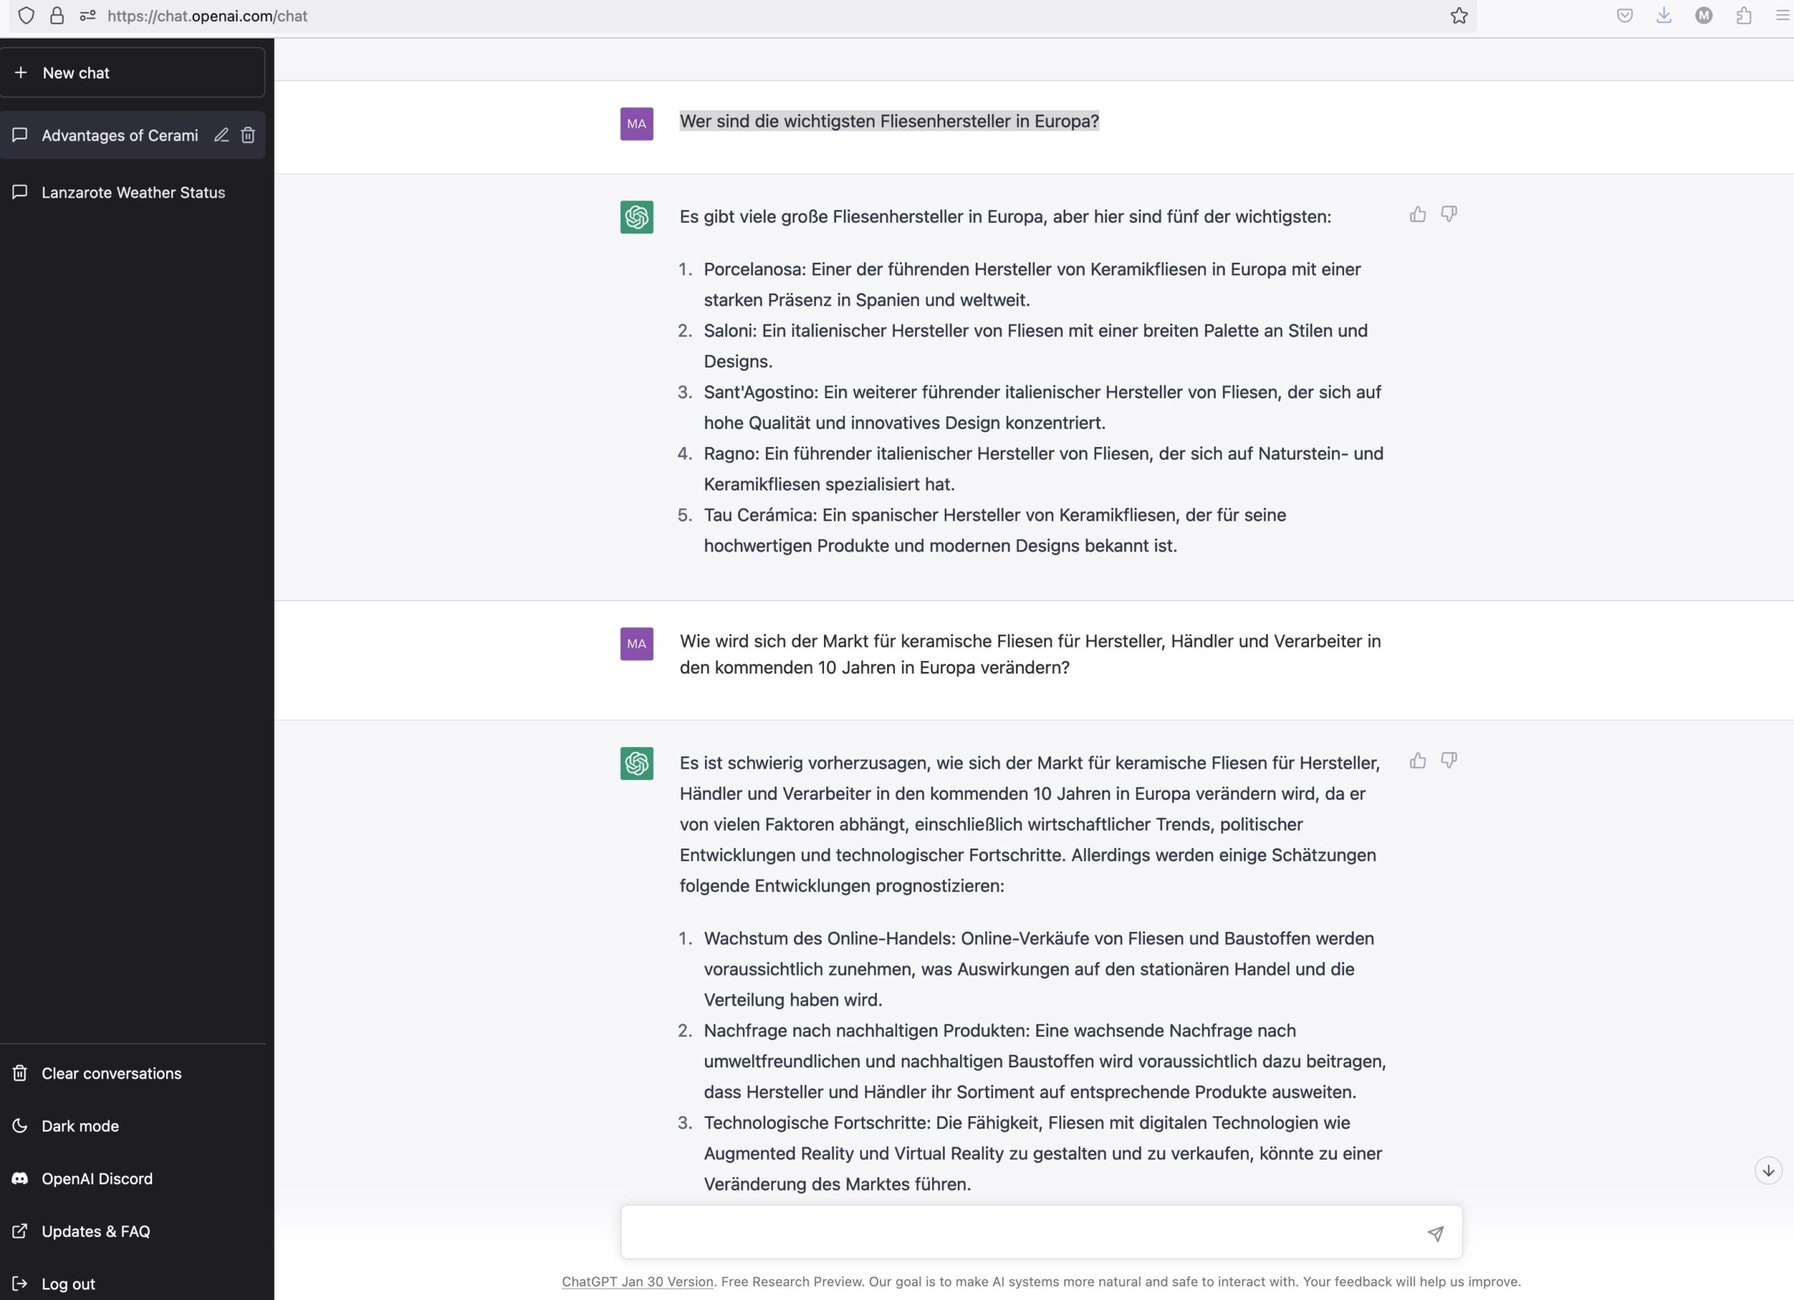Thumbs up the market forecast response
The height and width of the screenshot is (1300, 1794).
[x=1417, y=761]
